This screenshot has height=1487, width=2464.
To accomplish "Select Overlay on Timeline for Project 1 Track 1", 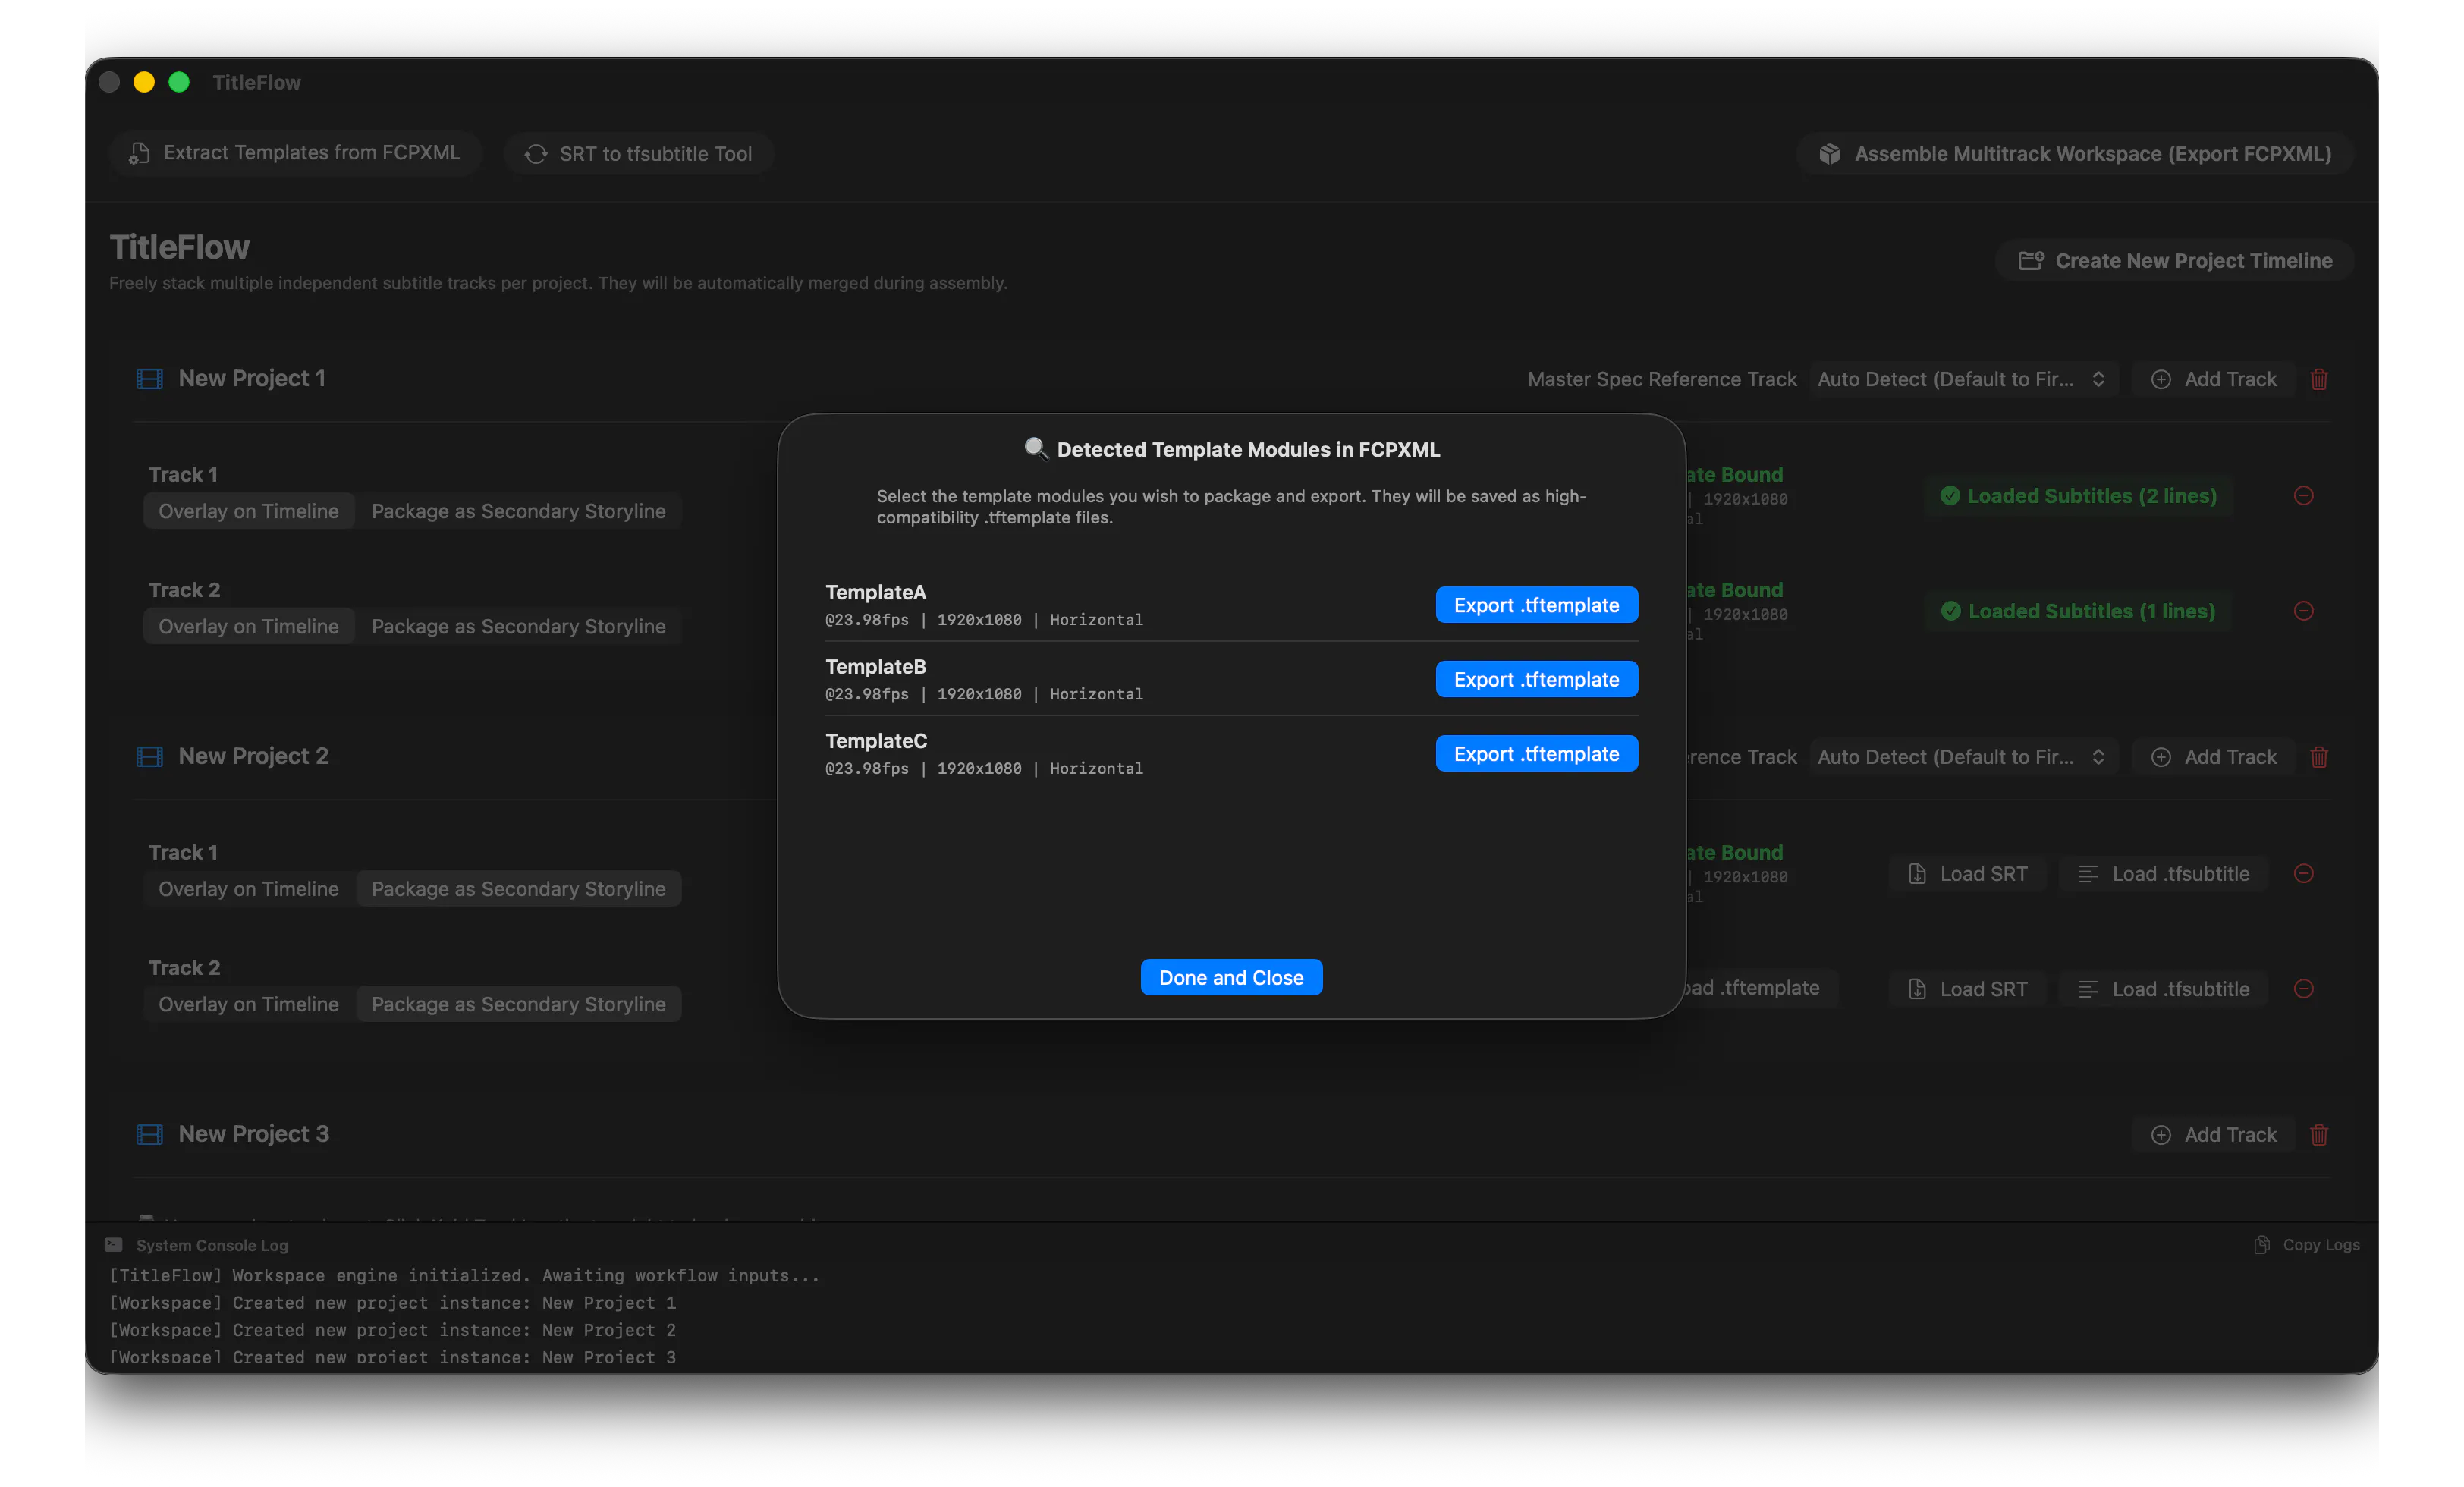I will coord(248,511).
